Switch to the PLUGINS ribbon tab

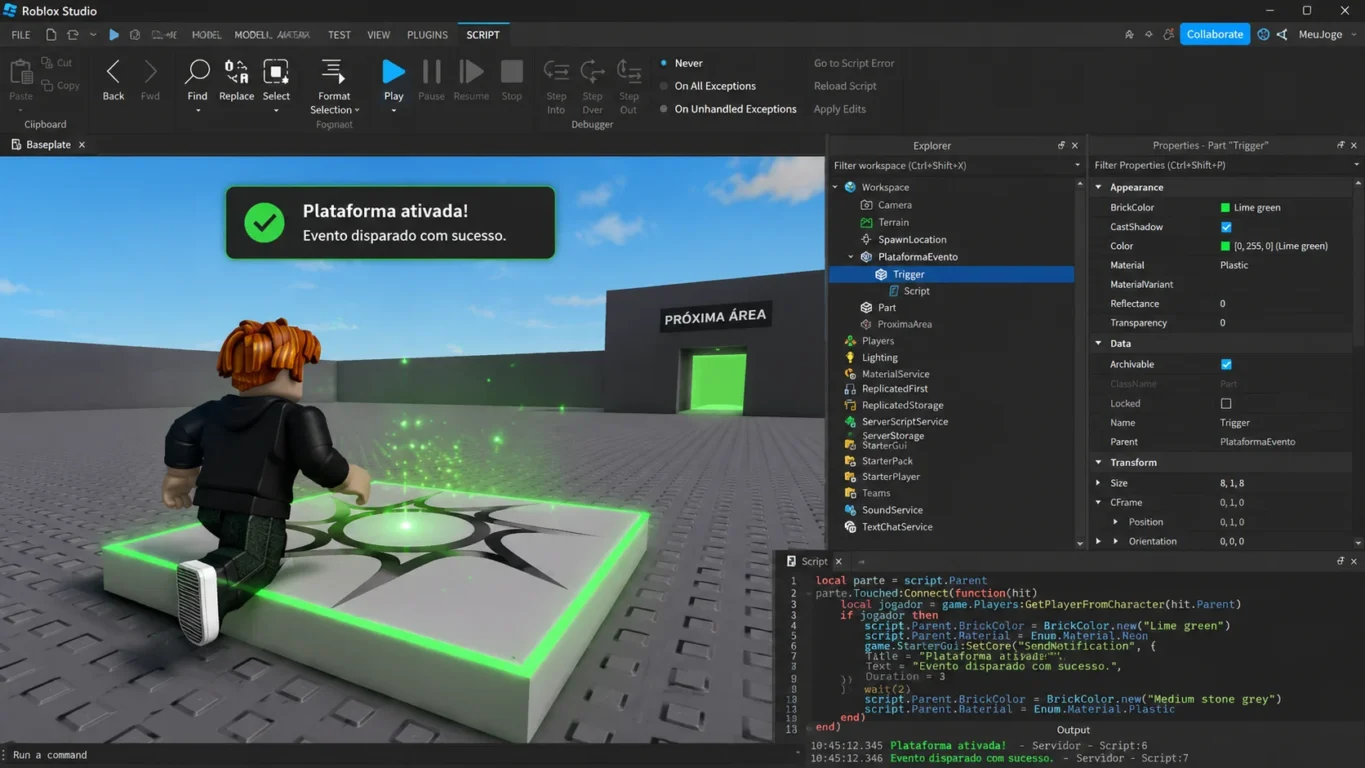coord(427,35)
